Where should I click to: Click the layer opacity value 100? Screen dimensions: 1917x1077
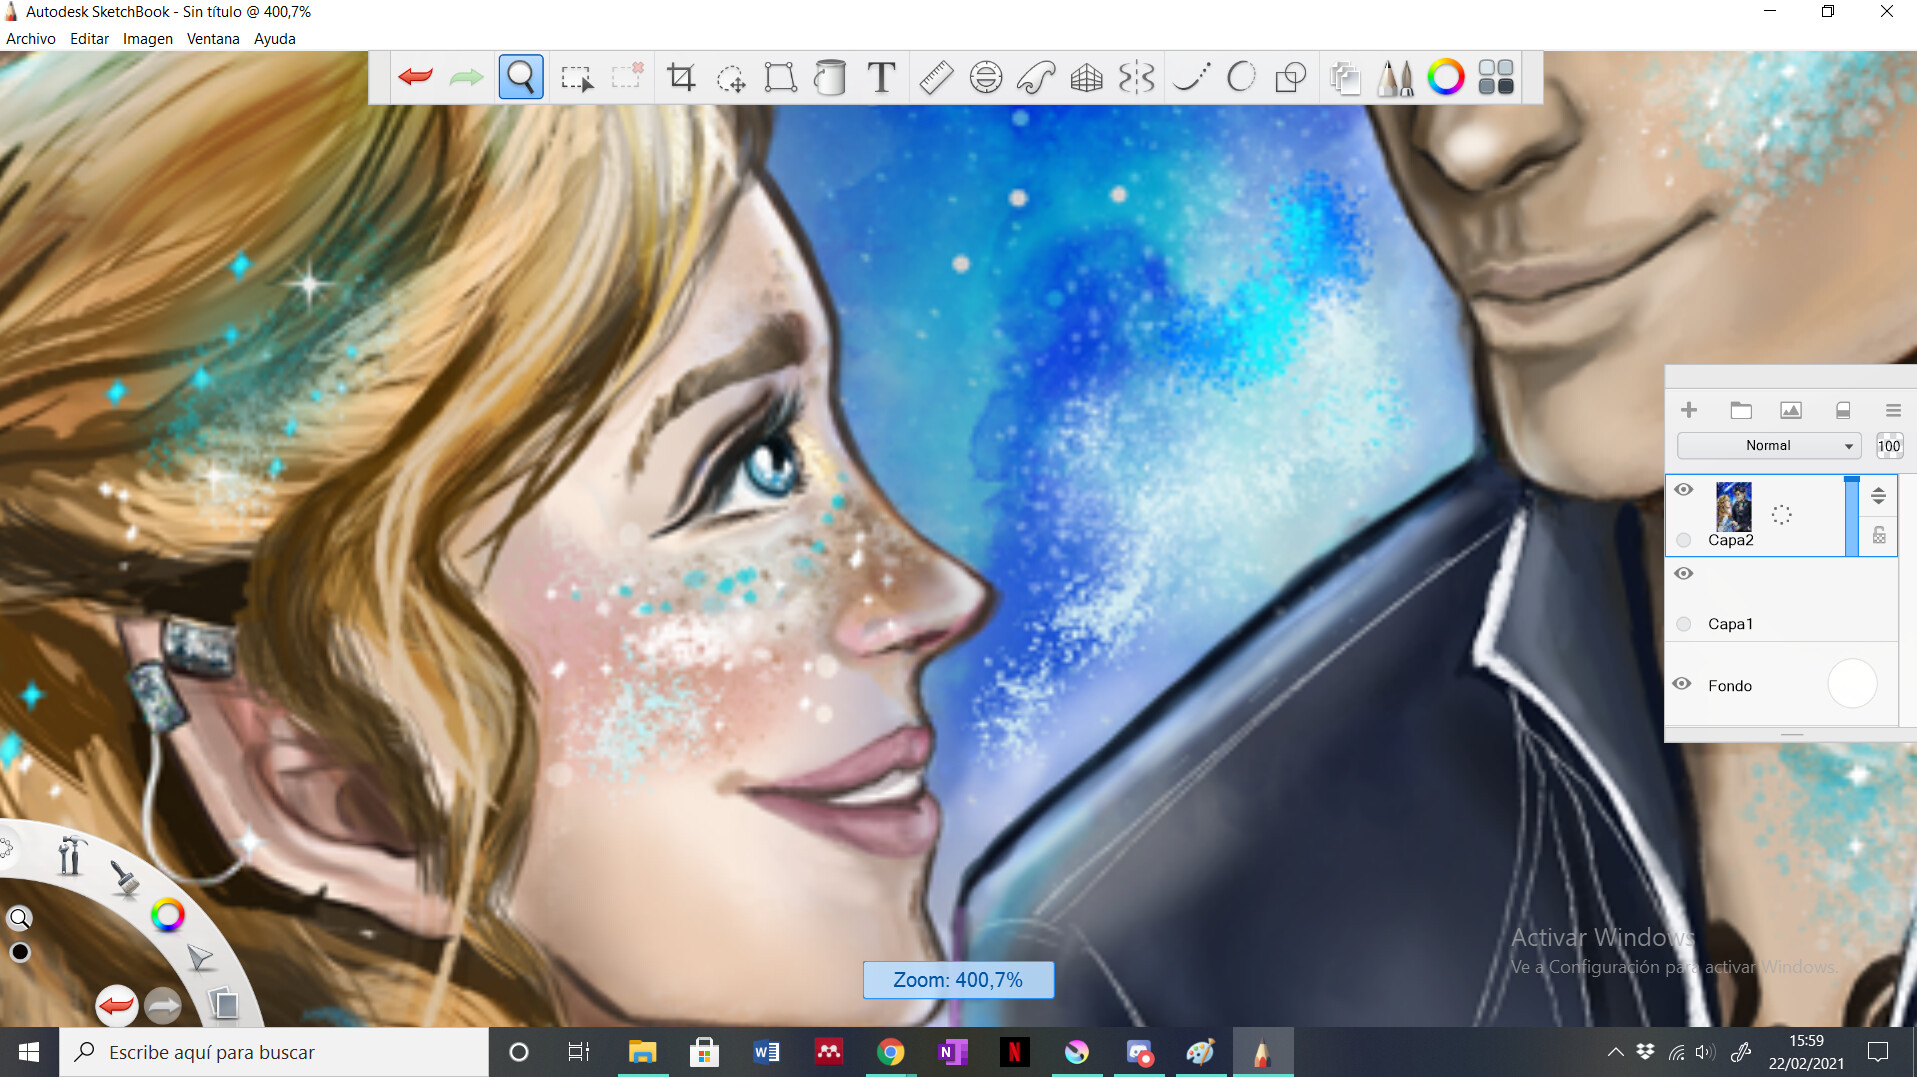click(x=1889, y=446)
